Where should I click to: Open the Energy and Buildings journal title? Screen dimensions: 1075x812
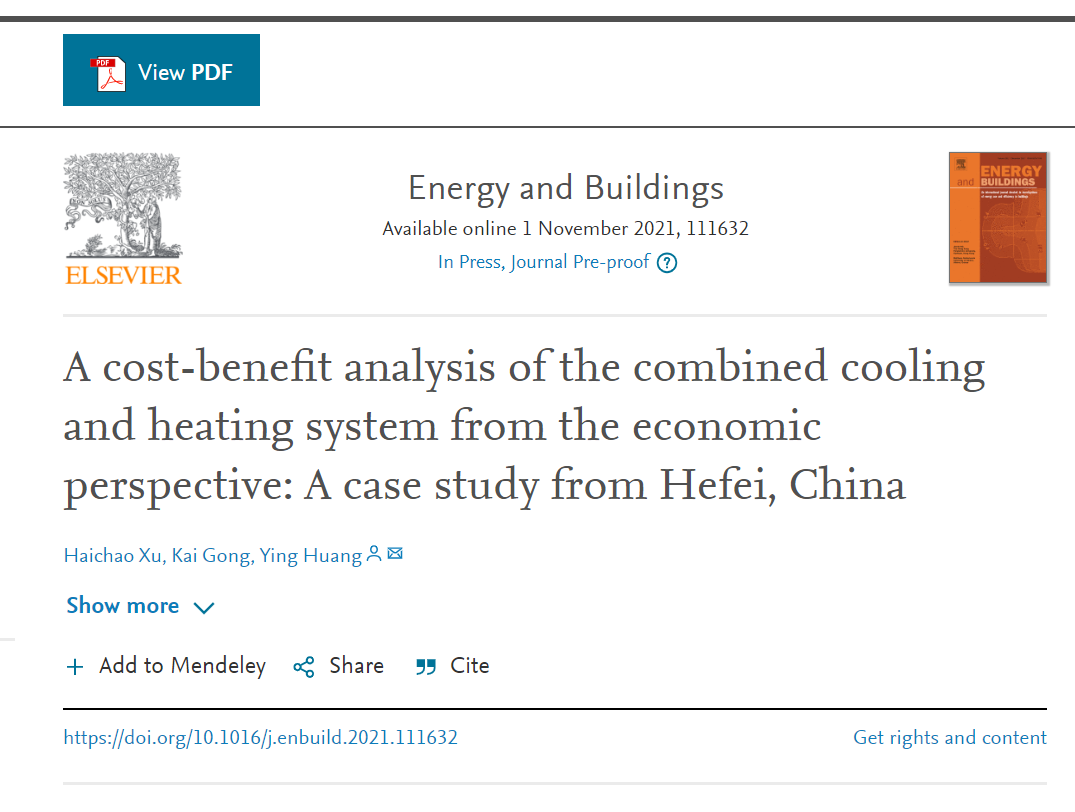(x=565, y=188)
